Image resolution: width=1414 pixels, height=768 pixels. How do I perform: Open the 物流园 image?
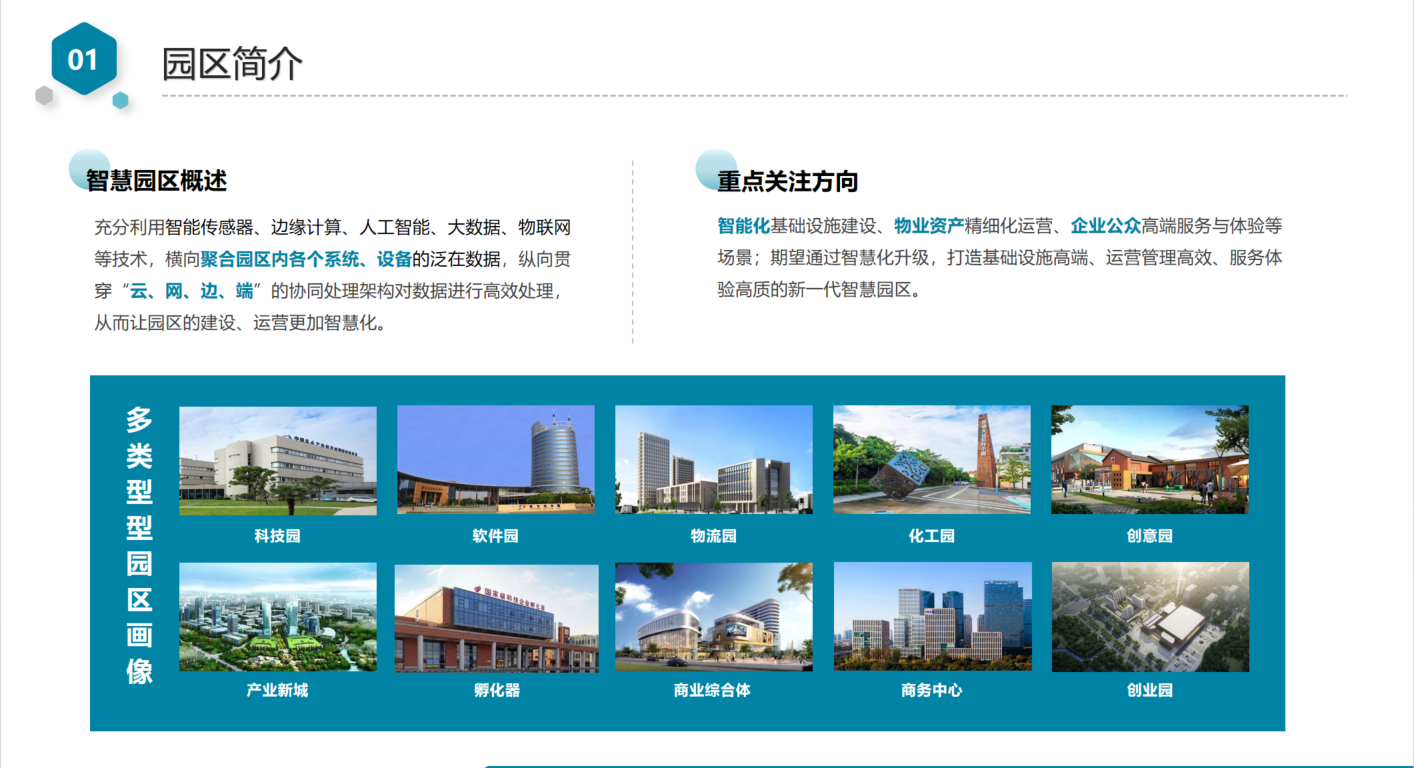point(713,460)
